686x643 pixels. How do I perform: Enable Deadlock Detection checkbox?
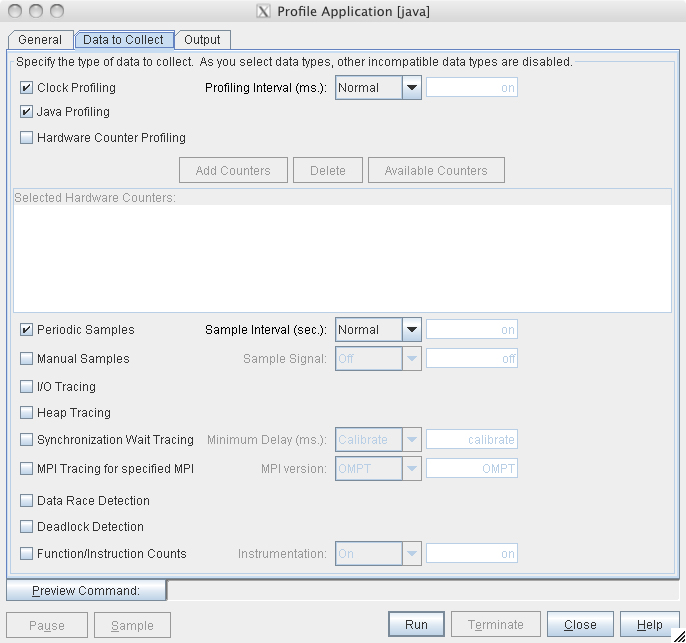click(26, 526)
